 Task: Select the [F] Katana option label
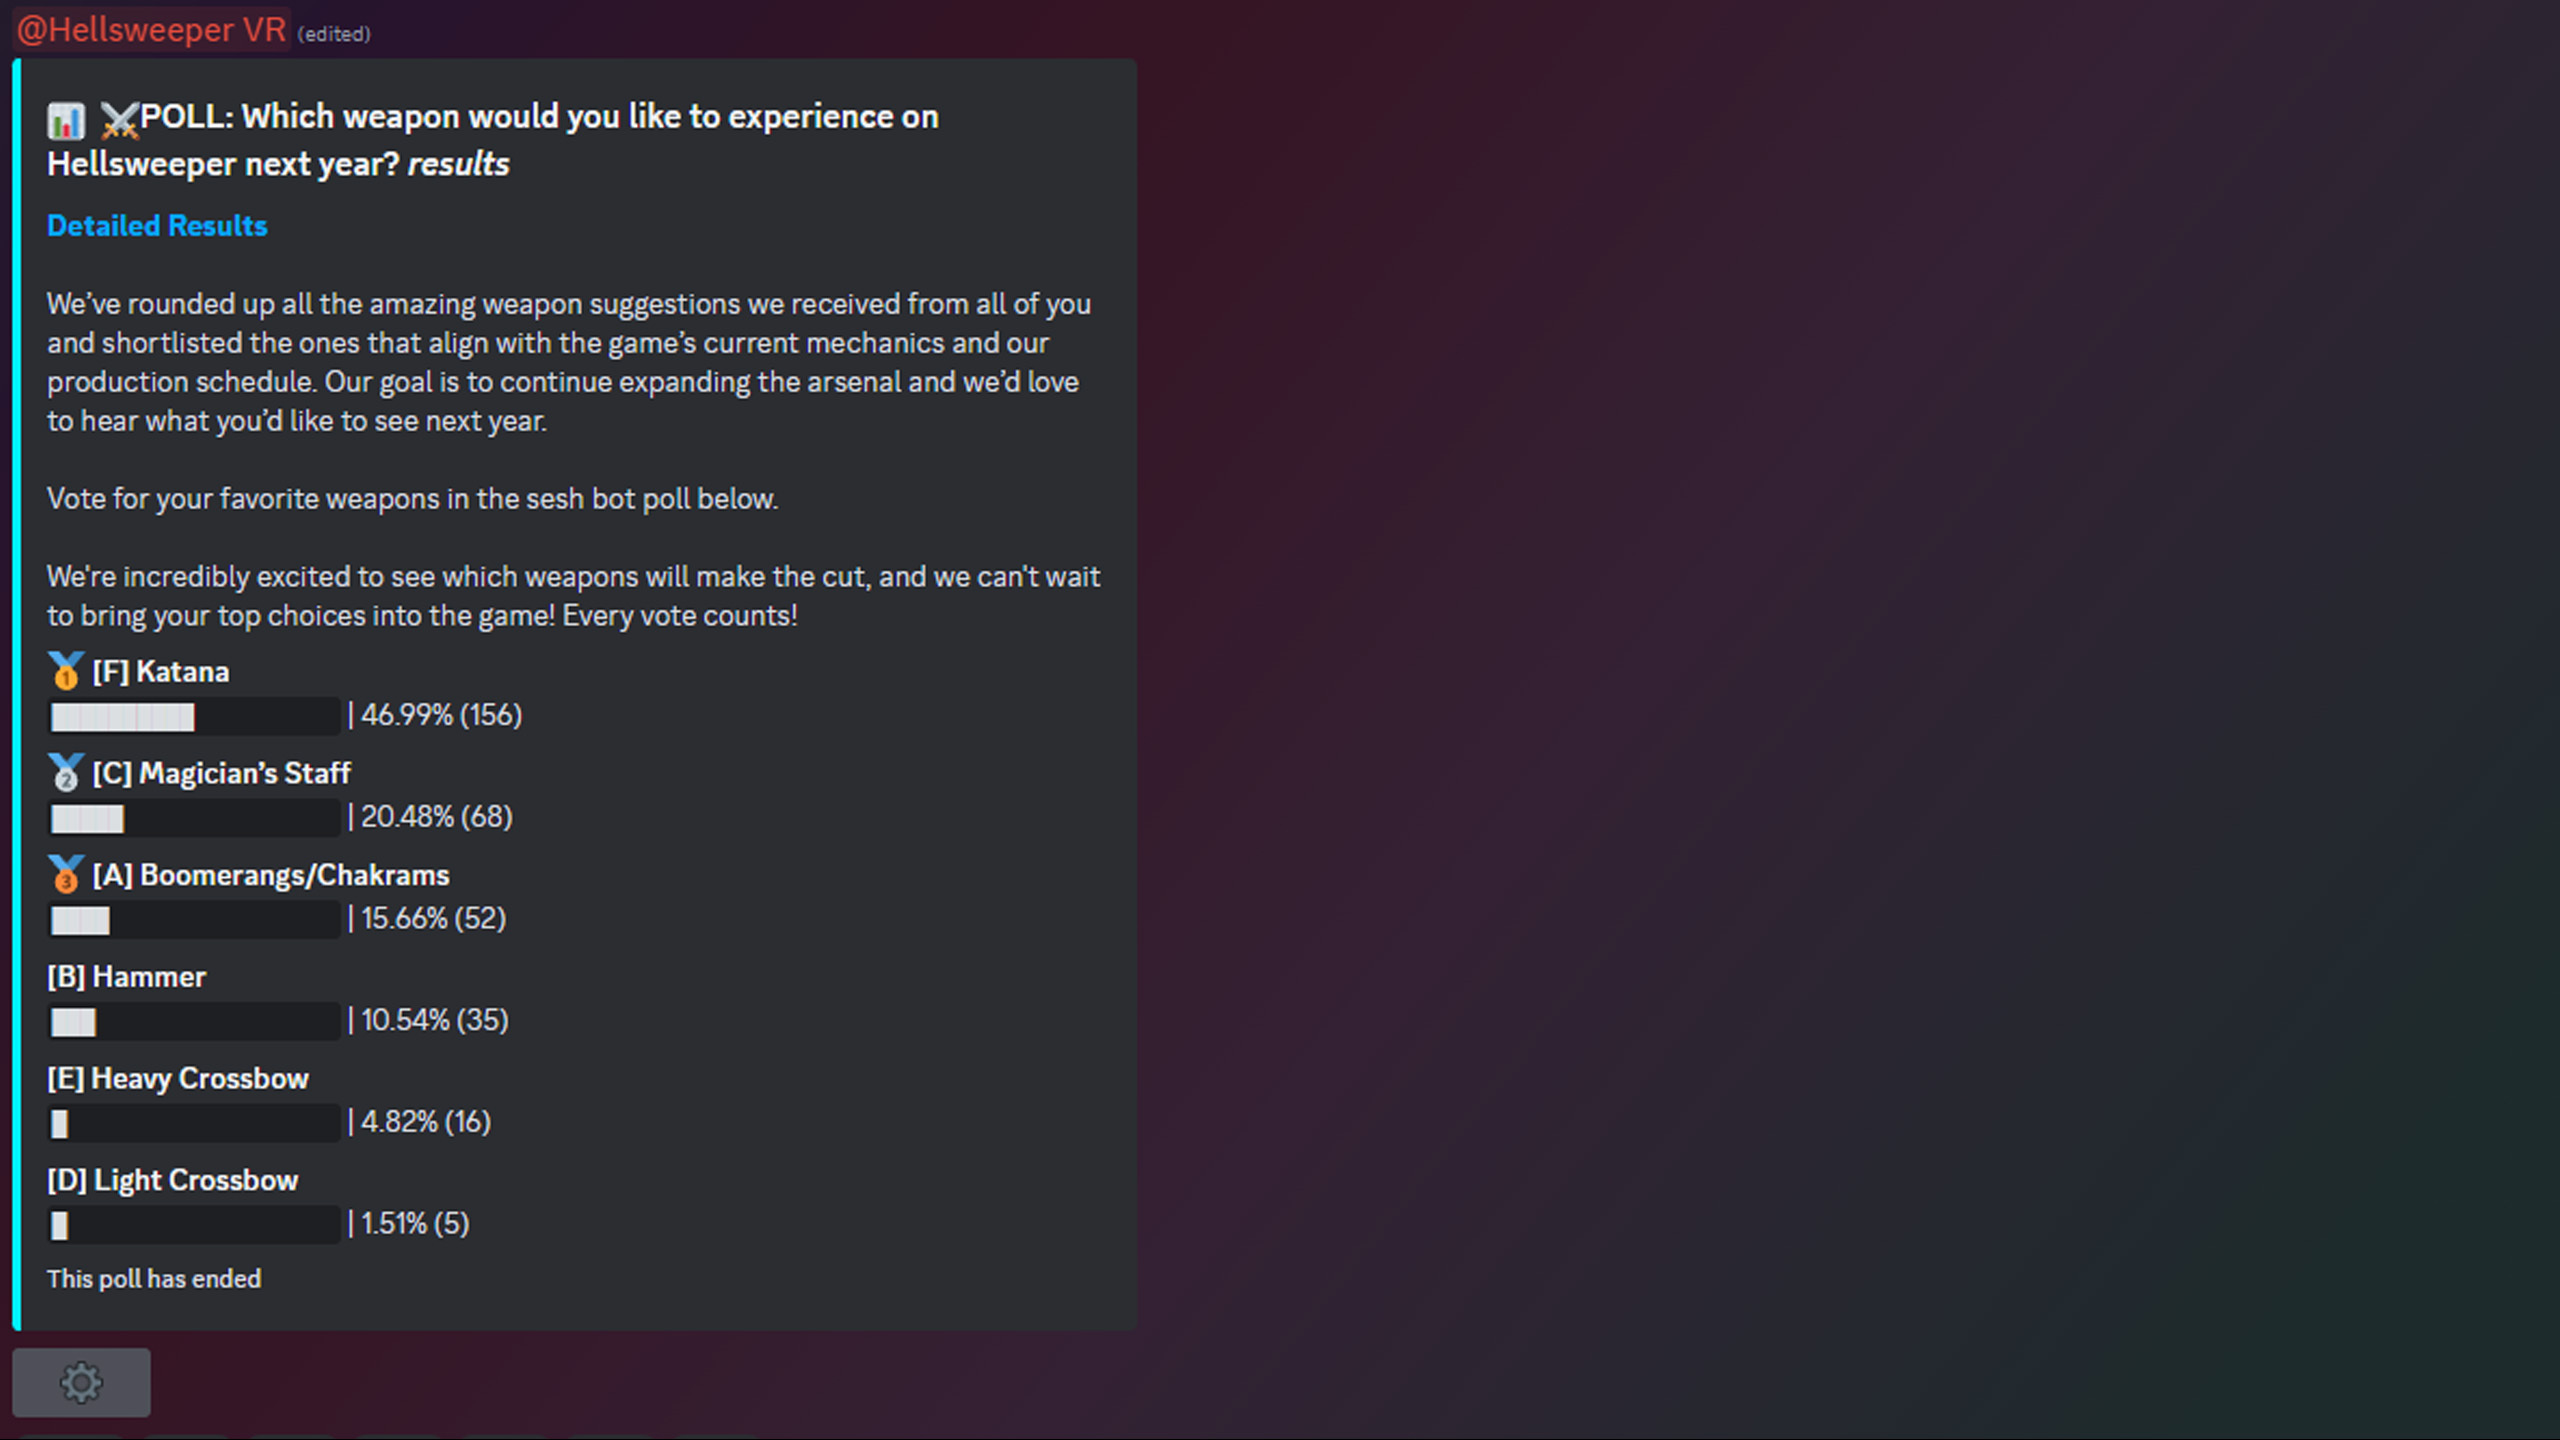tap(161, 672)
